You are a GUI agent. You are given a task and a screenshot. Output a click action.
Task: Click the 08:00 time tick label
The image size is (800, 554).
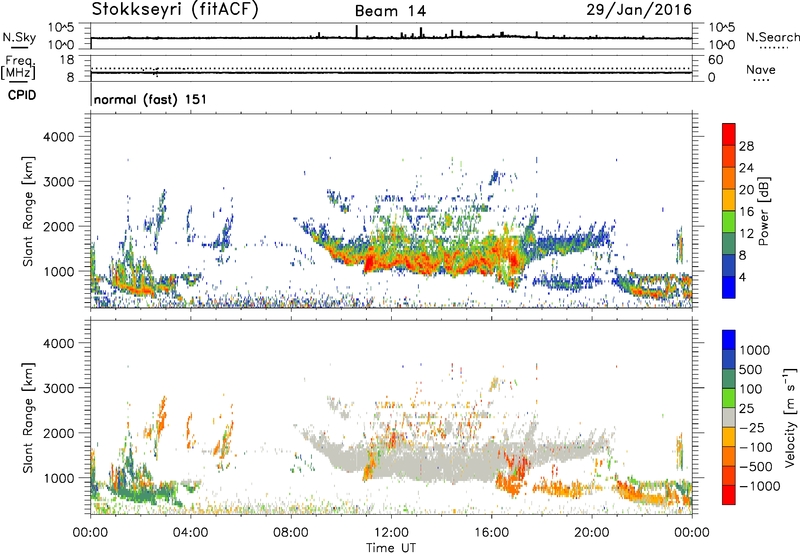[x=291, y=533]
